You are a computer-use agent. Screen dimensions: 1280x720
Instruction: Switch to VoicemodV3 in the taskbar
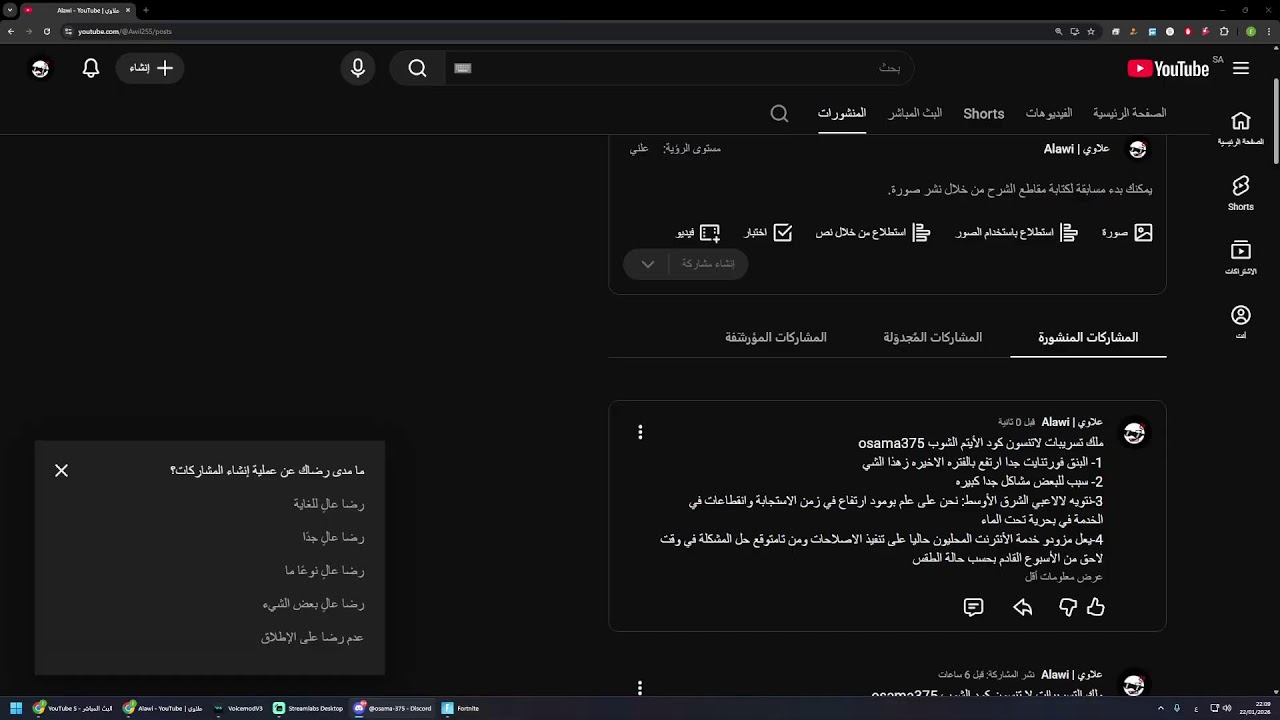pyautogui.click(x=238, y=708)
